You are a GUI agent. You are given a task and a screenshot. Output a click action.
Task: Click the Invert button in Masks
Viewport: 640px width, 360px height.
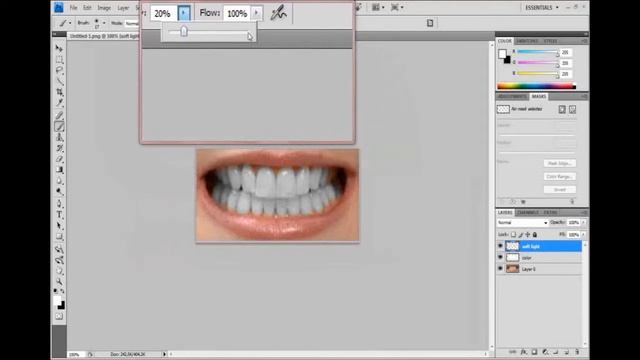(x=560, y=190)
